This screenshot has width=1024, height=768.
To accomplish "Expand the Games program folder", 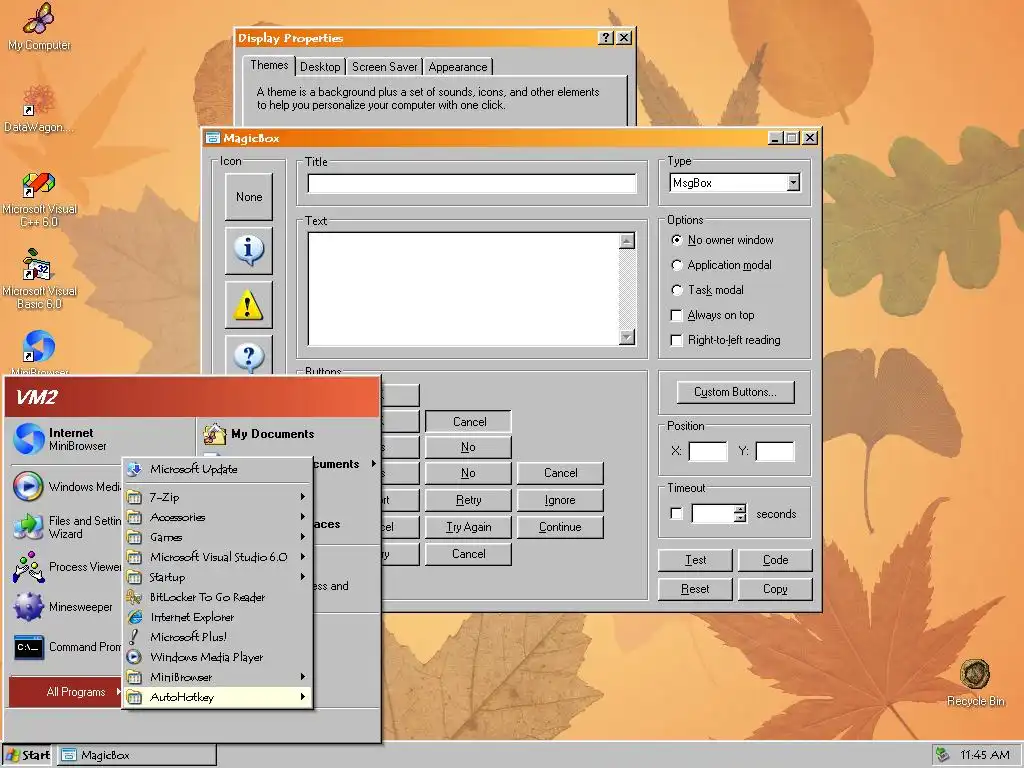I will 217,537.
